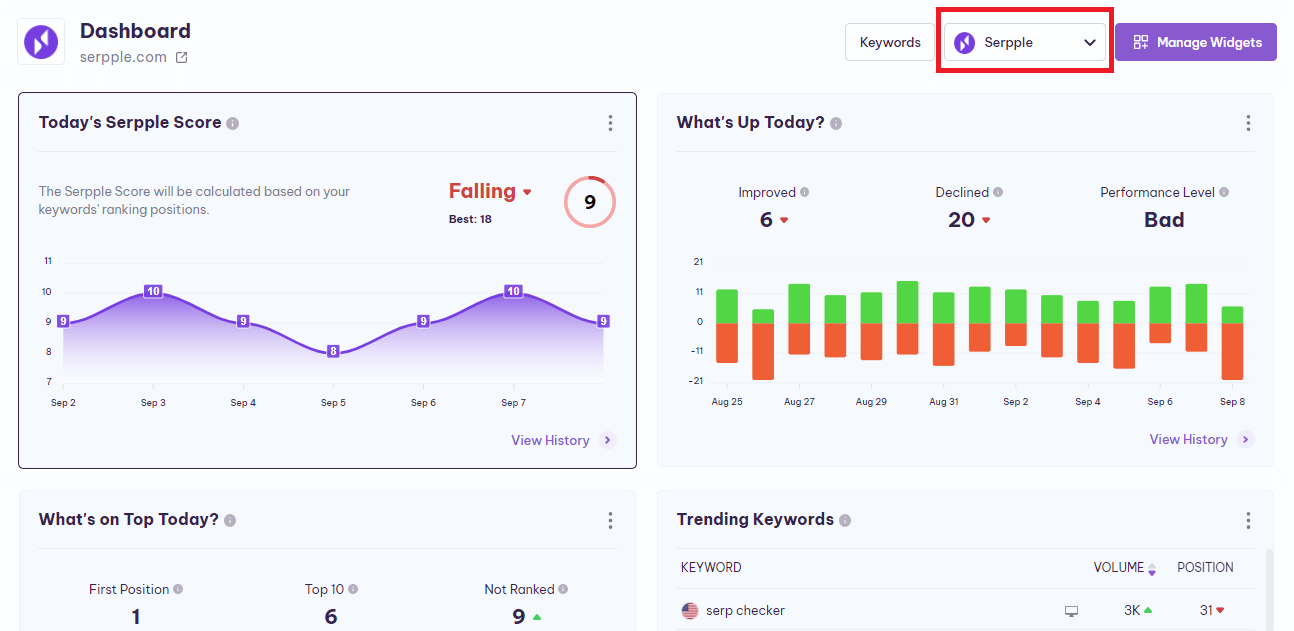
Task: Click the Bad performance level value
Action: tap(1164, 220)
